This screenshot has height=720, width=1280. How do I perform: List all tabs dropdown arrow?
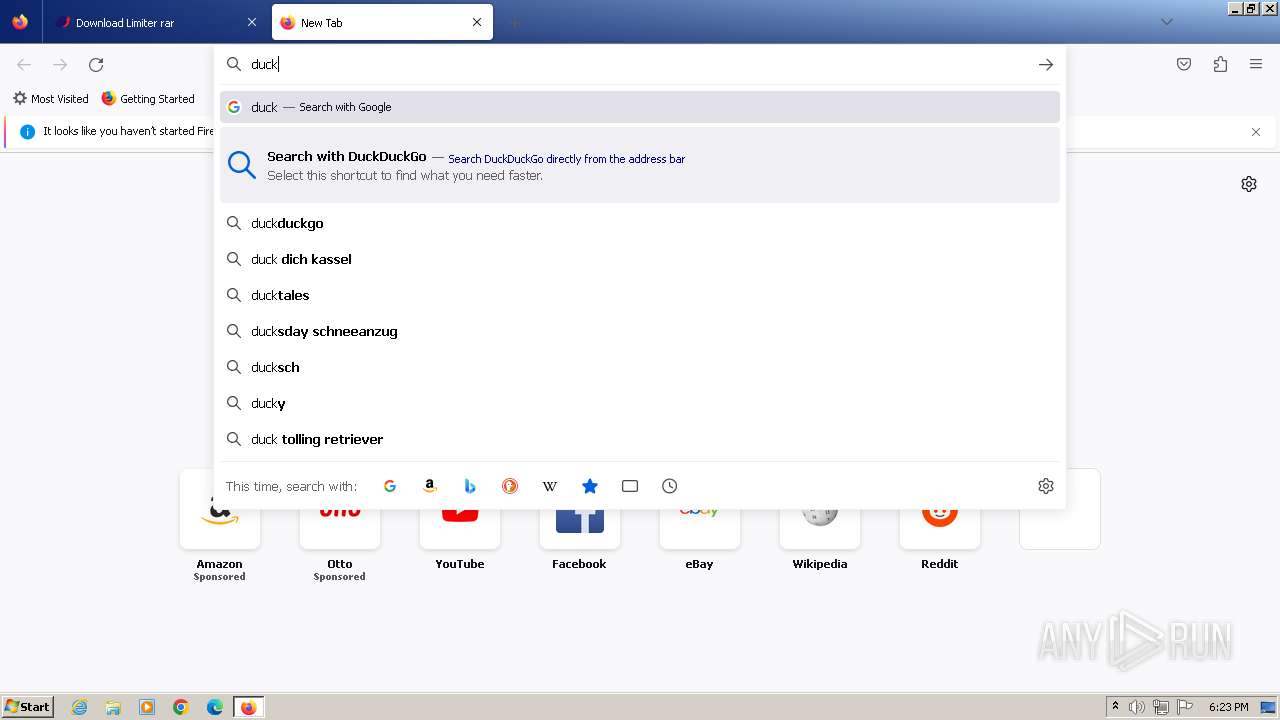(x=1167, y=22)
